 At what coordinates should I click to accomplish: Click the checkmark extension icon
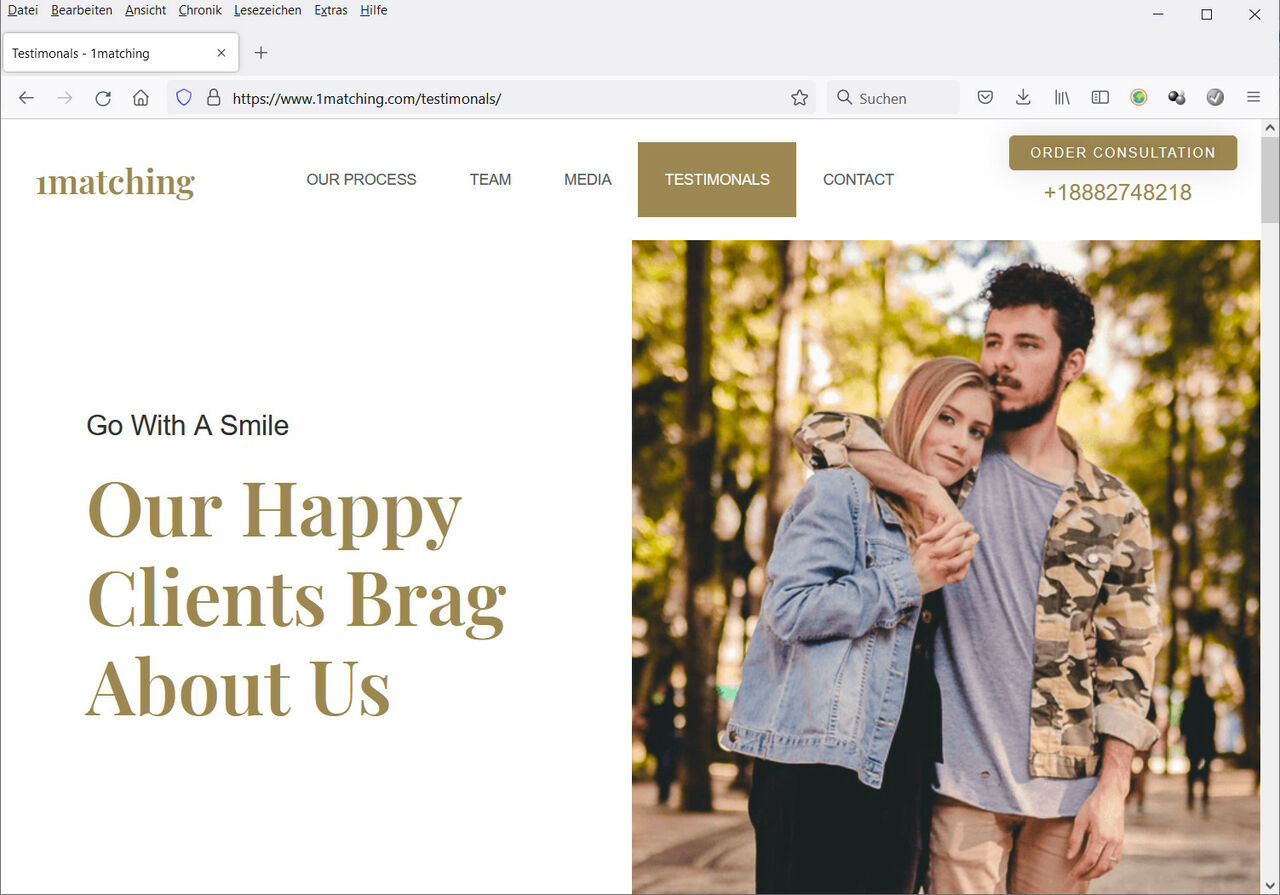click(x=1215, y=98)
